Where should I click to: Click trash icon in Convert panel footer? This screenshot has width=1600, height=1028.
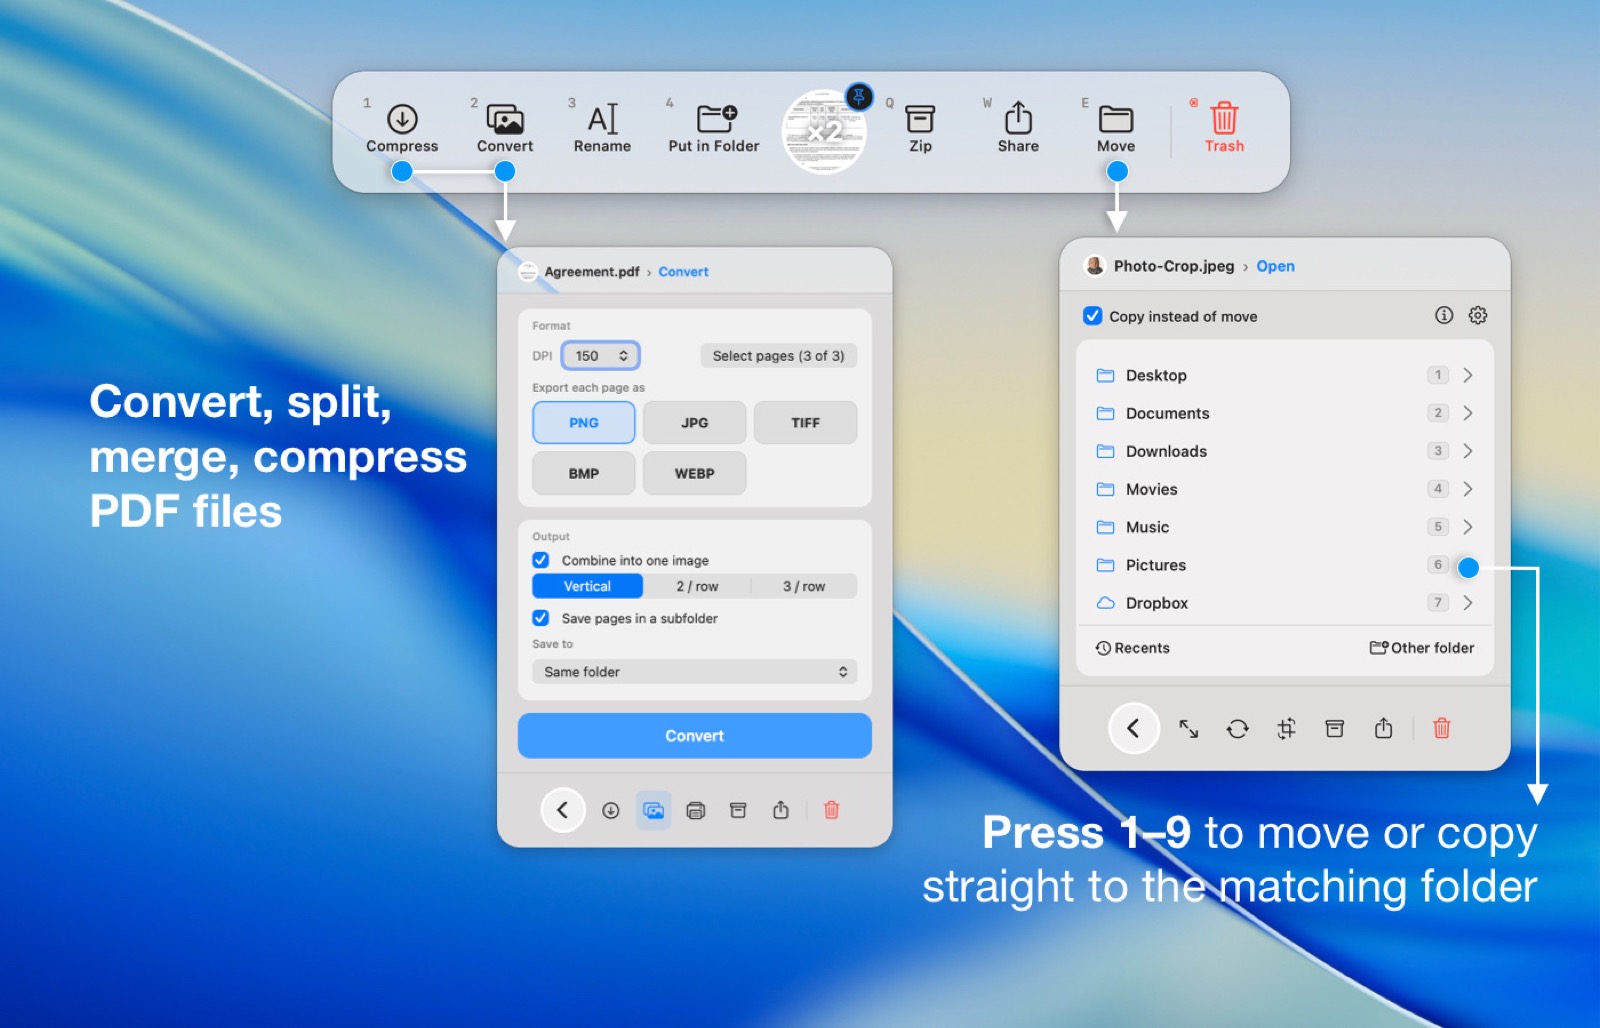point(831,810)
